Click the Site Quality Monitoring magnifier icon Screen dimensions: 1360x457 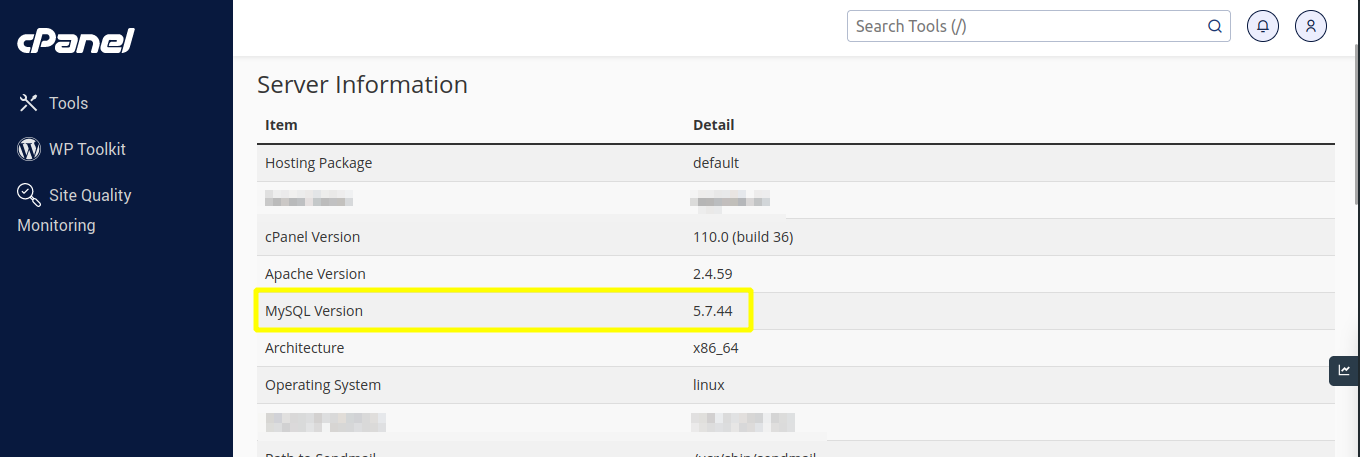pyautogui.click(x=29, y=194)
